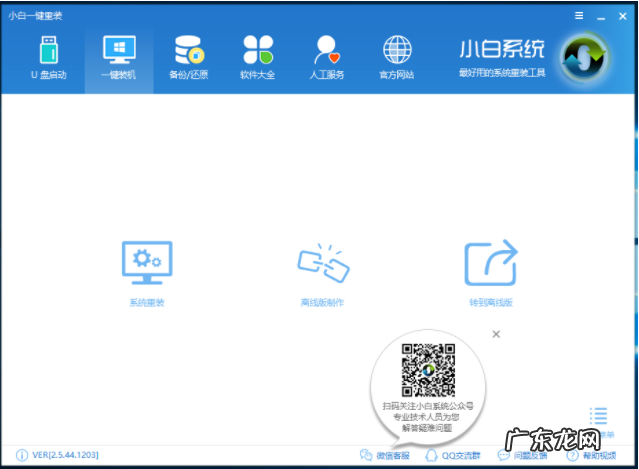Go to the 人工服务 tab
Viewport: 639px width, 469px height.
coord(327,57)
